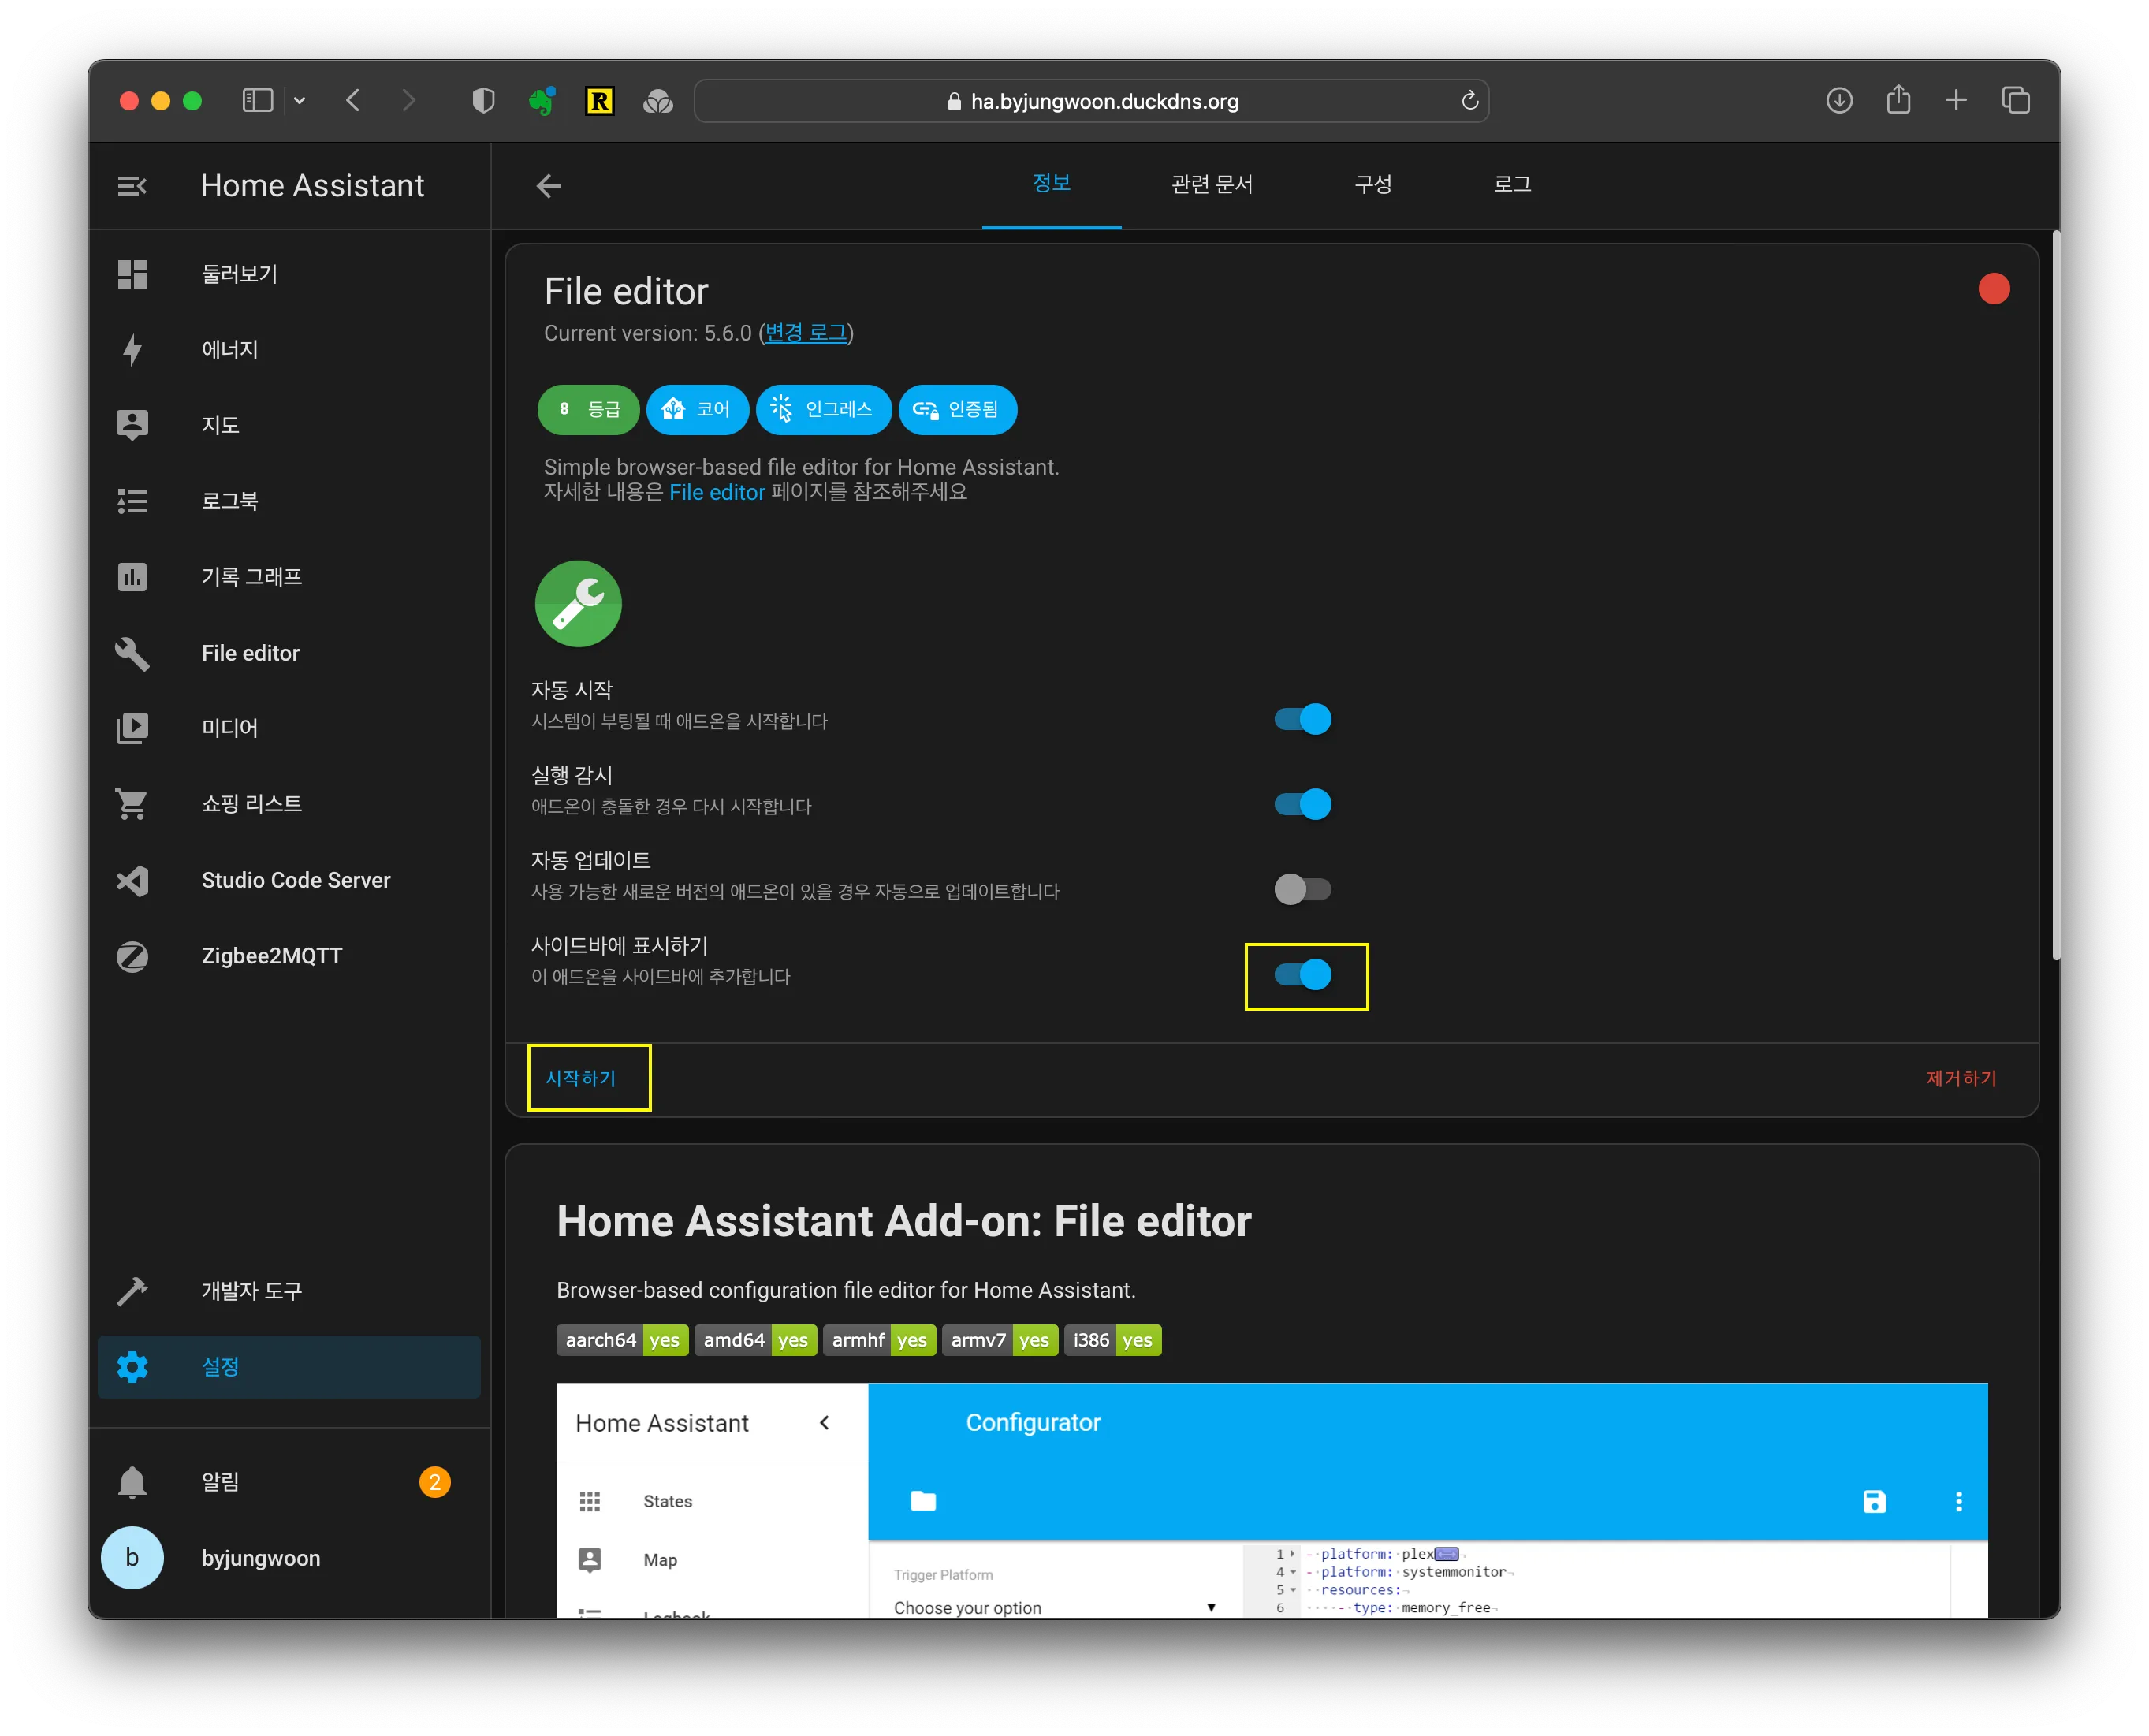Open the 미디어 media icon

point(132,728)
